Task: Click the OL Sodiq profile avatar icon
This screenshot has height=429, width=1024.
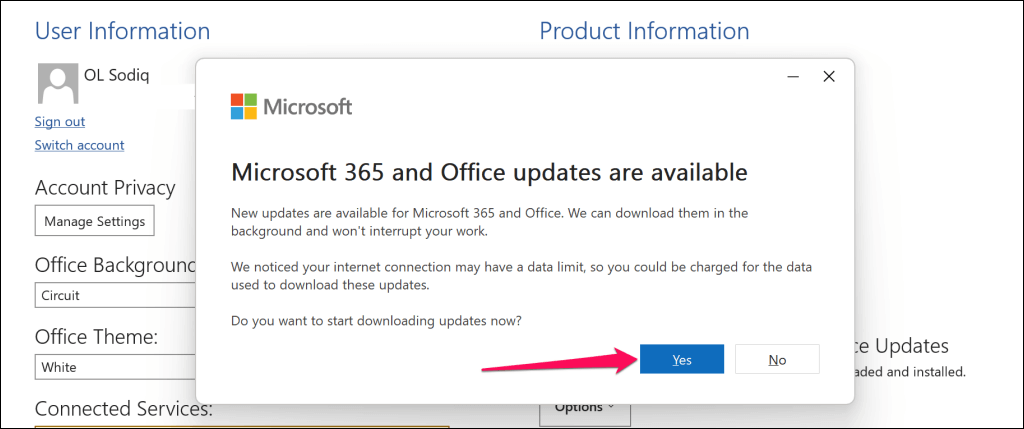Action: click(x=57, y=84)
